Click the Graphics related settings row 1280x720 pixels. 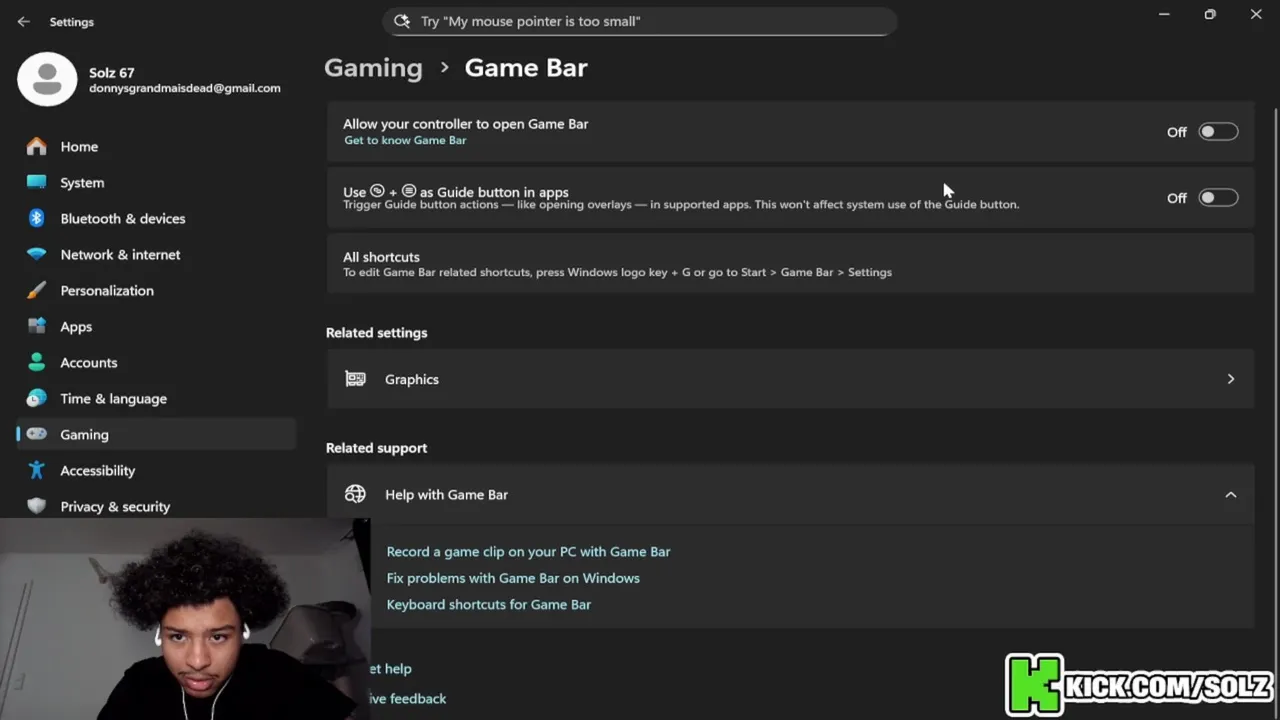pyautogui.click(x=790, y=379)
